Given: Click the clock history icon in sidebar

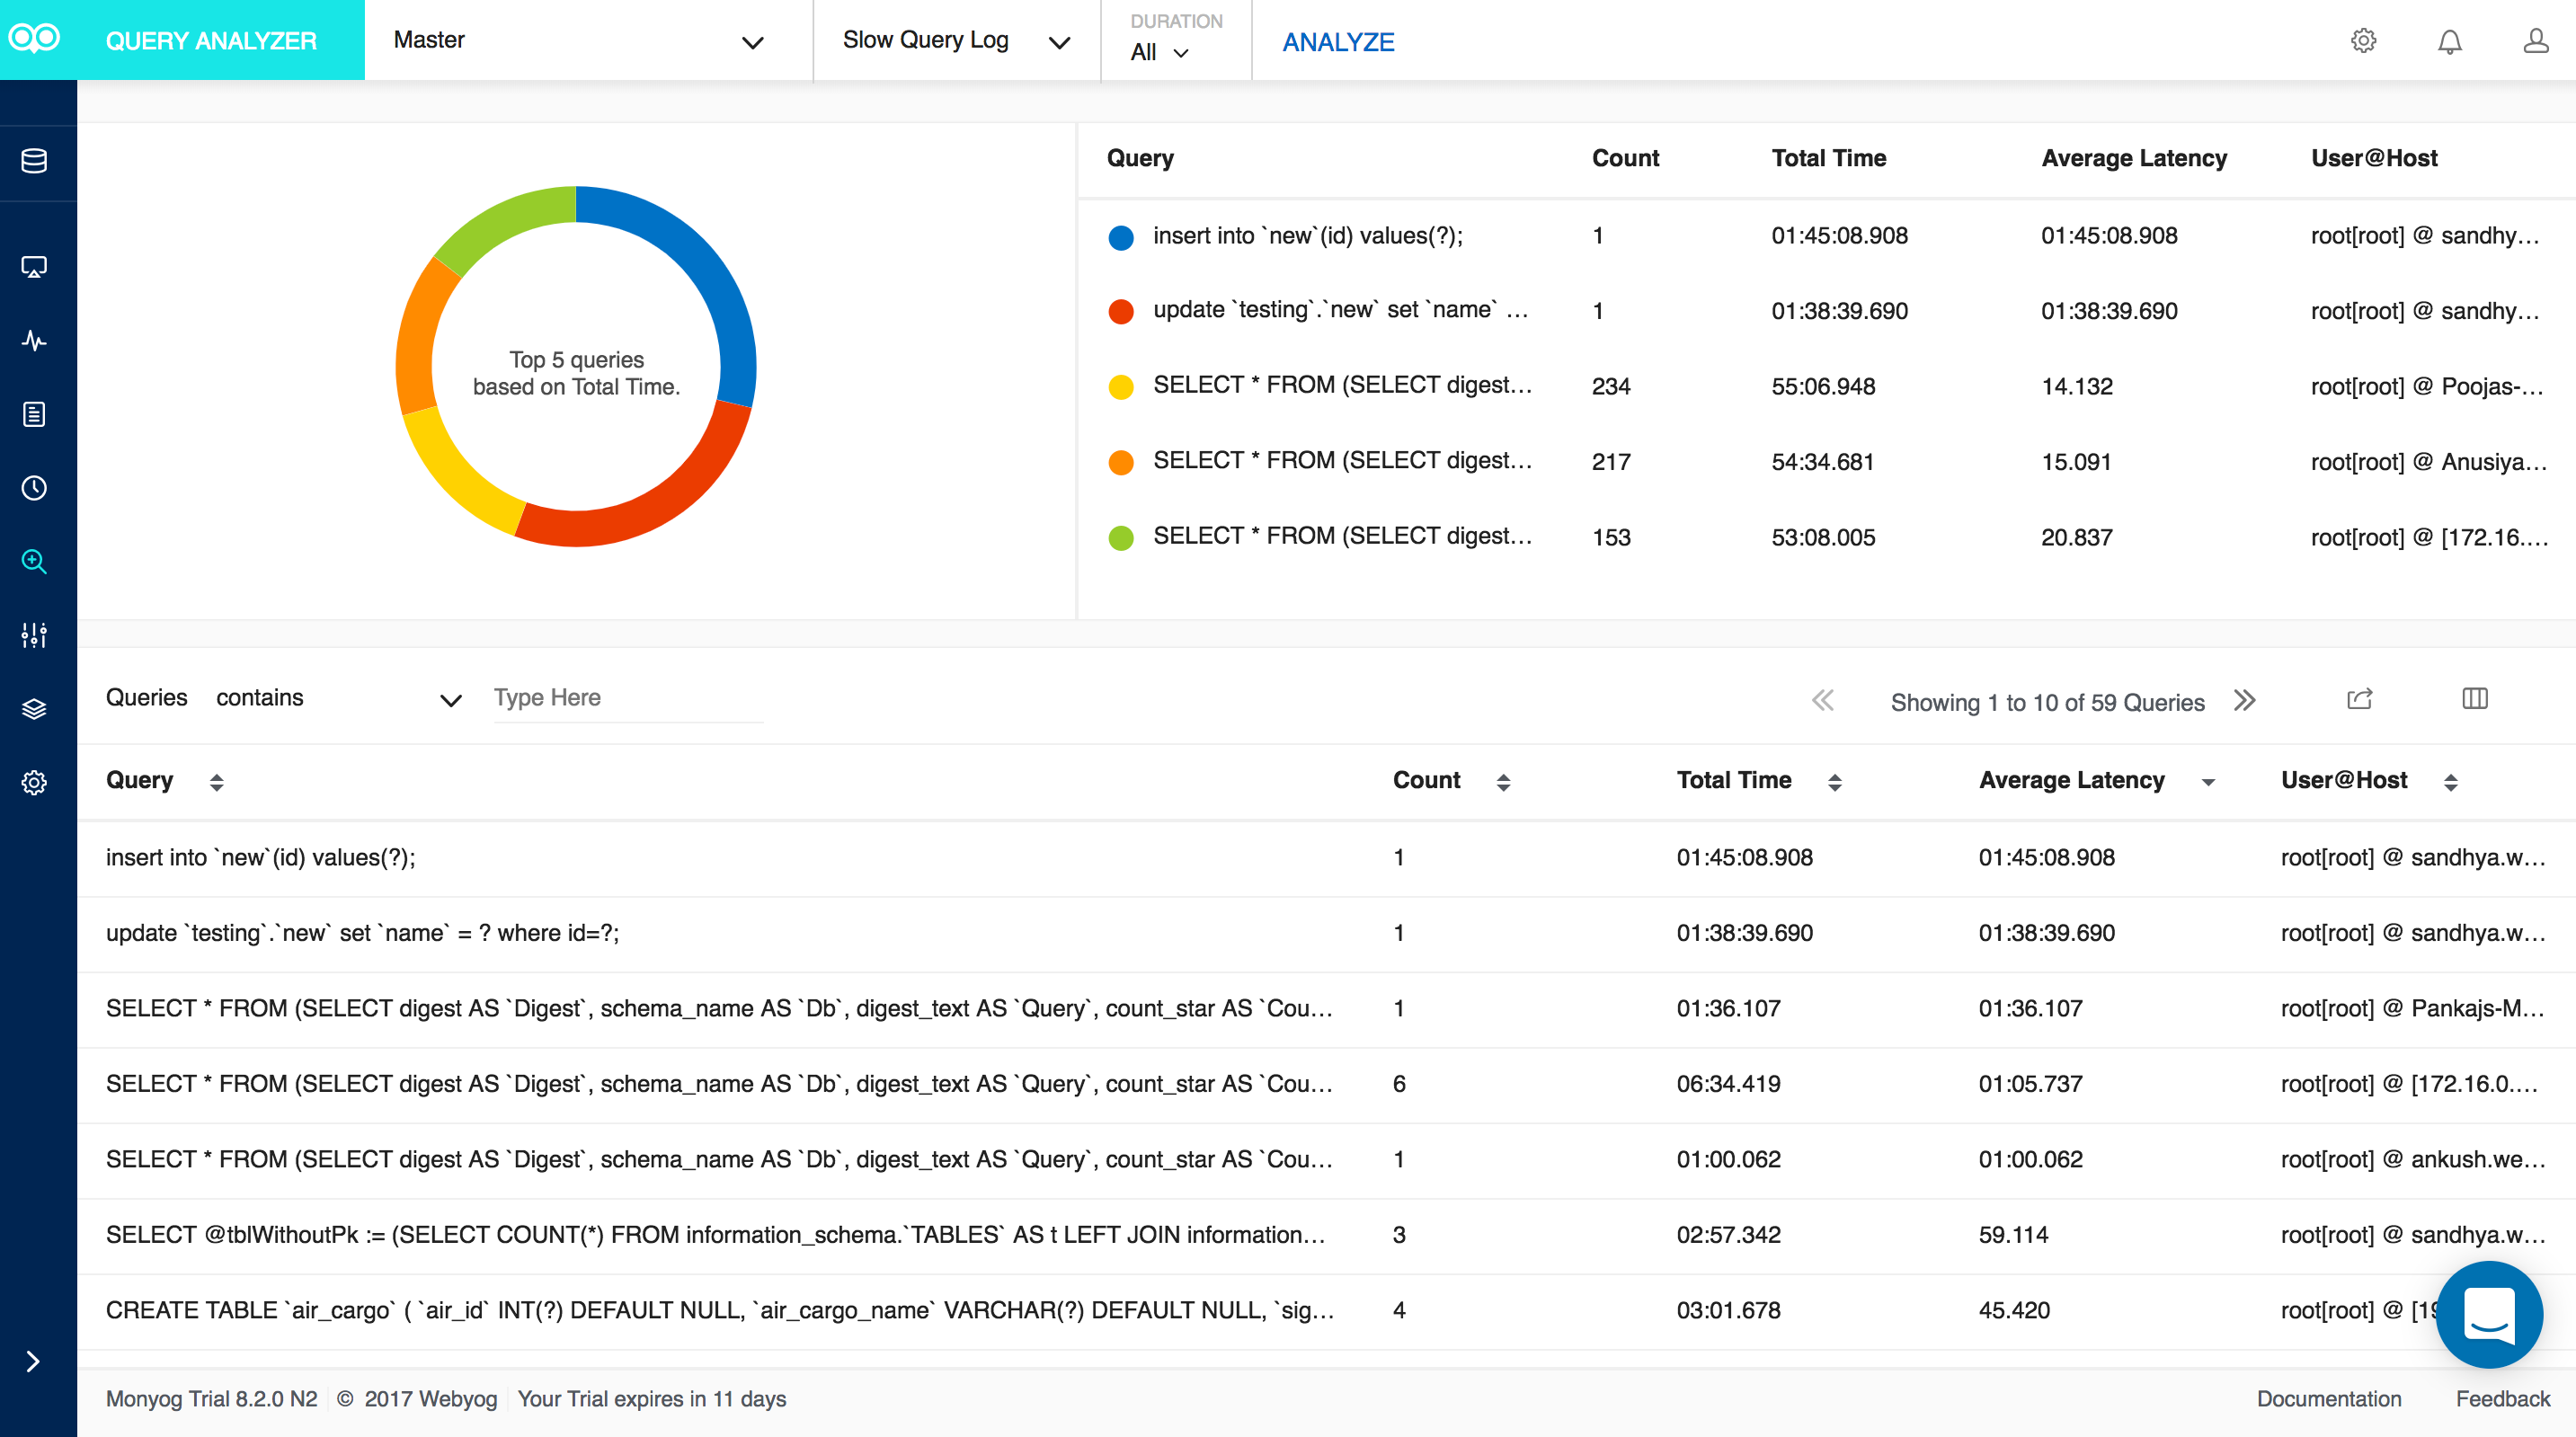Looking at the screenshot, I should click(34, 488).
